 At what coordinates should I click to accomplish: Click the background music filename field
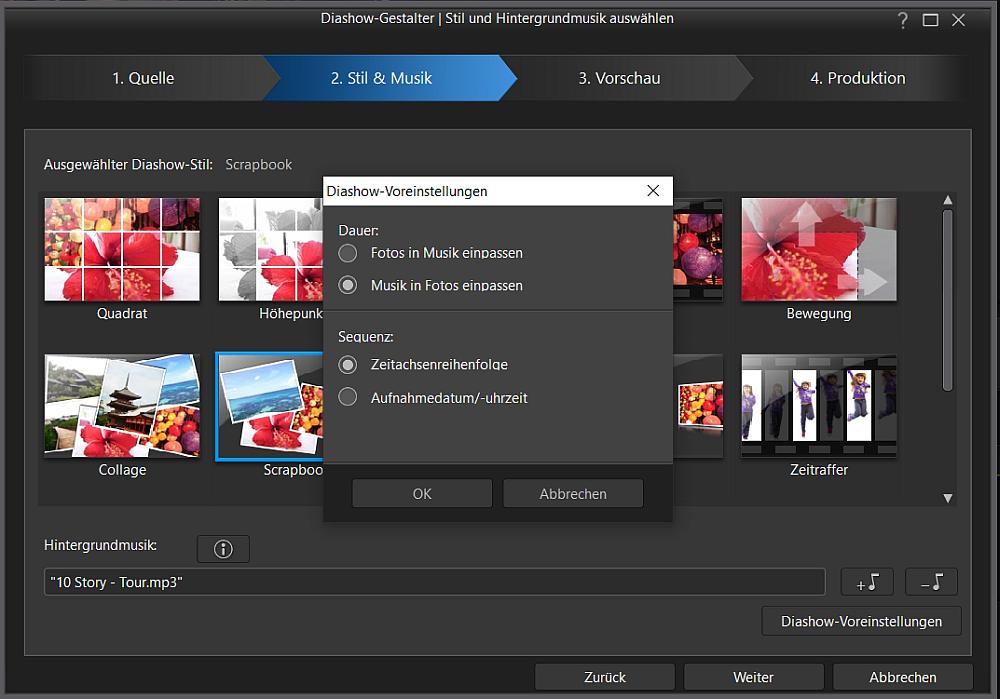click(434, 582)
